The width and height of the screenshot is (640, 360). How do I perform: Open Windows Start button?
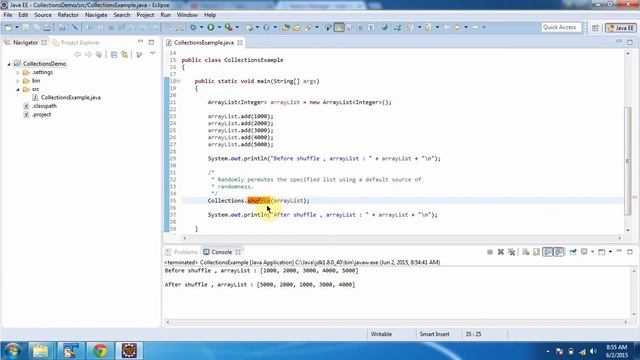pos(13,351)
